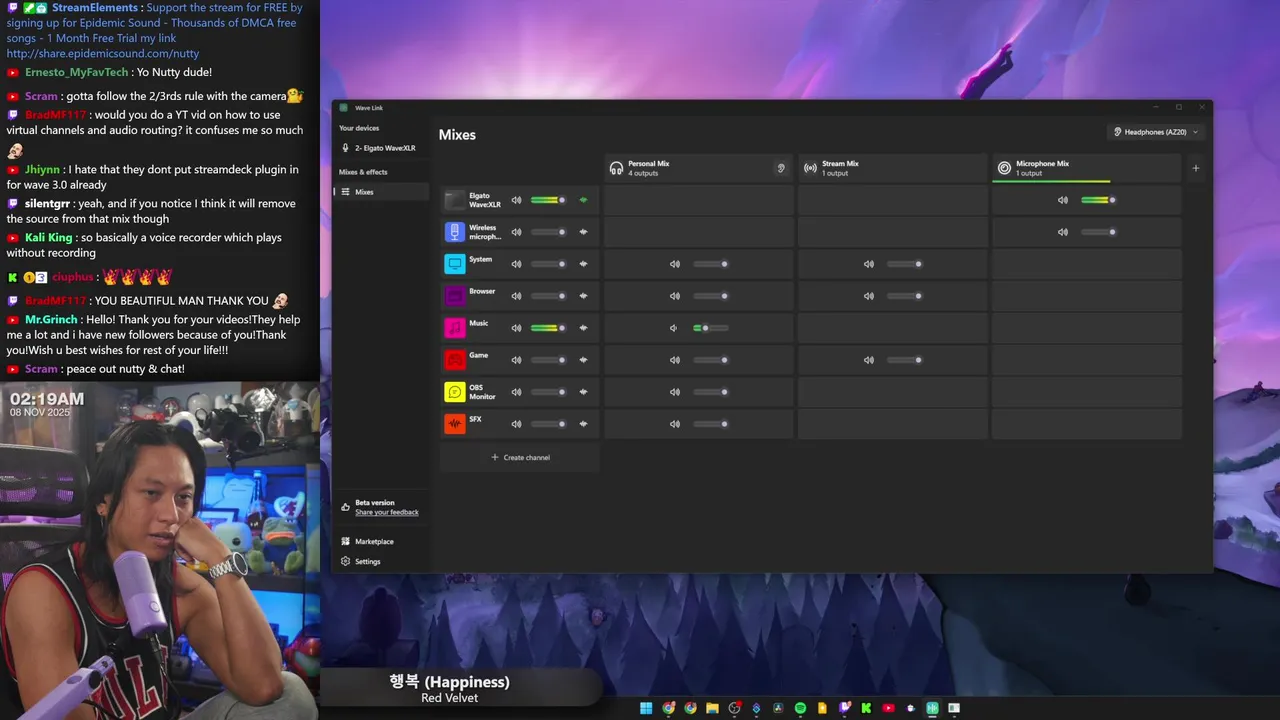
Task: Open the share.epidemicsound.com link in chat
Action: click(103, 54)
